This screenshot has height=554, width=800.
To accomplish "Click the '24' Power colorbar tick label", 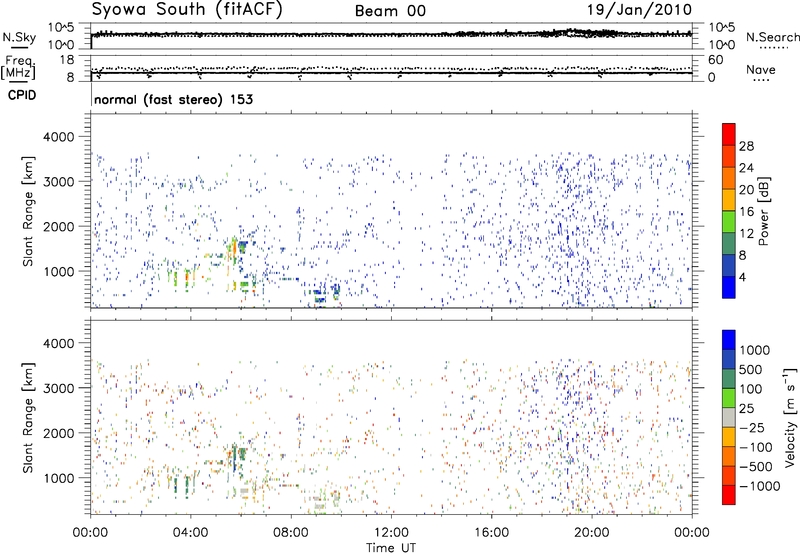I will pyautogui.click(x=746, y=168).
